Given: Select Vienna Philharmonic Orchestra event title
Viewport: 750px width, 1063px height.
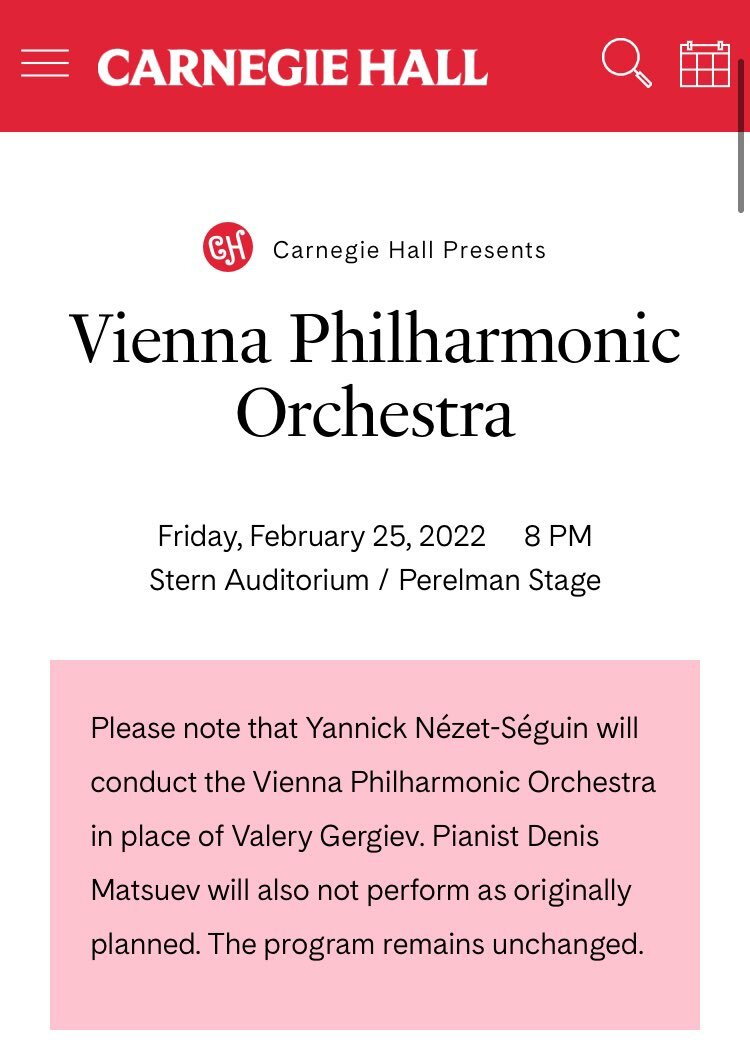Looking at the screenshot, I should click(375, 375).
